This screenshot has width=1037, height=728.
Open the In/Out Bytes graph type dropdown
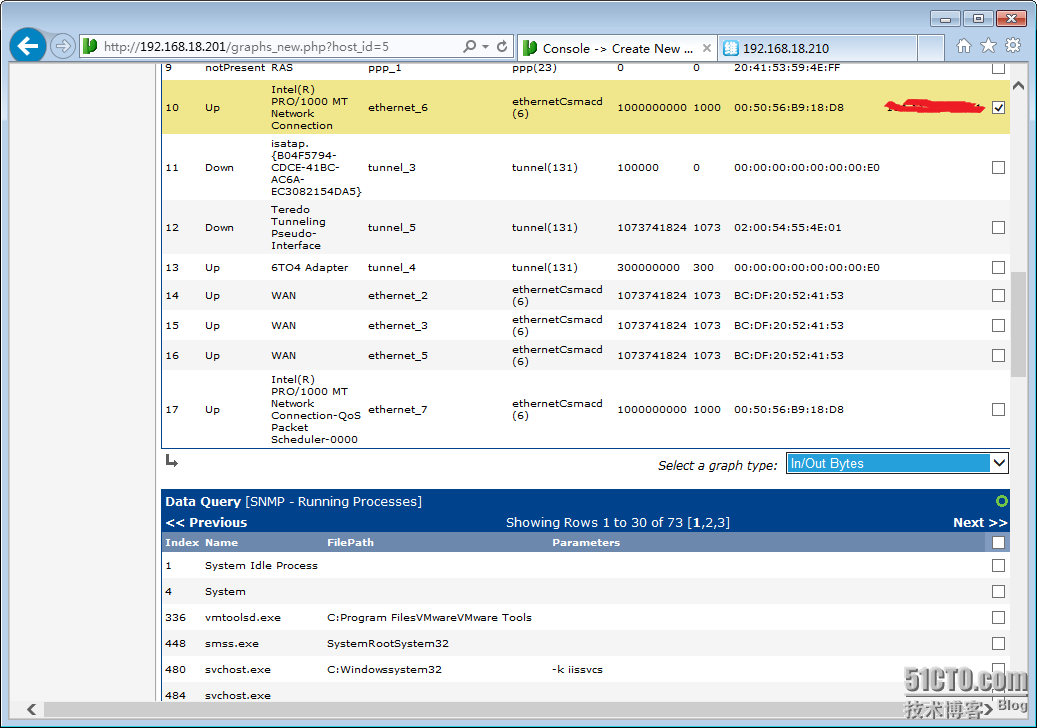[897, 464]
